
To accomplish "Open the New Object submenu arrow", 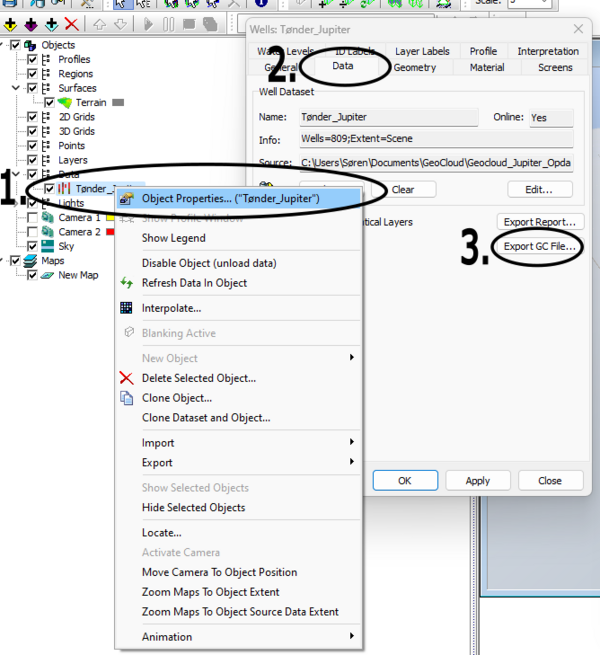I will tap(352, 358).
